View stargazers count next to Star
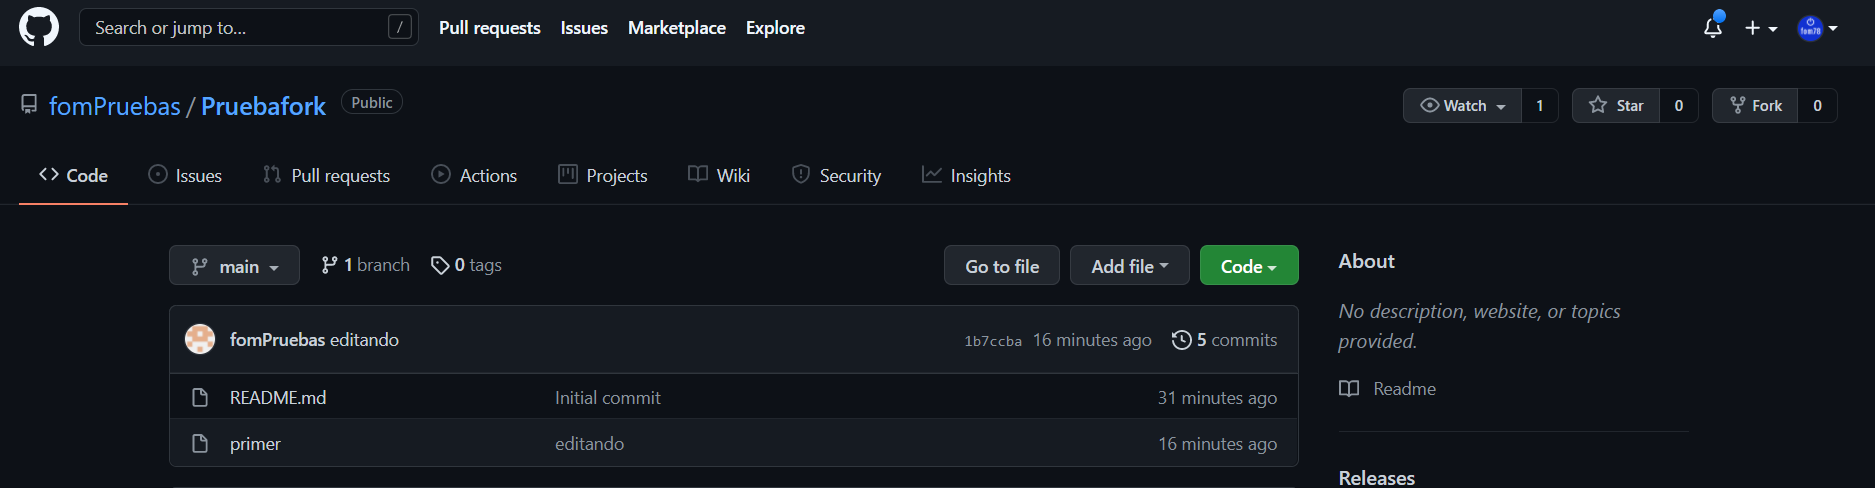1875x488 pixels. click(x=1679, y=105)
